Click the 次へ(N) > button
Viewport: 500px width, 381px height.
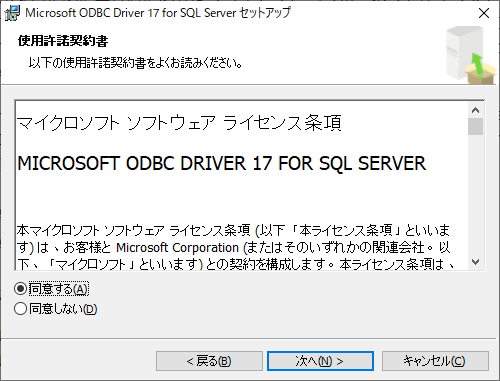[320, 361]
